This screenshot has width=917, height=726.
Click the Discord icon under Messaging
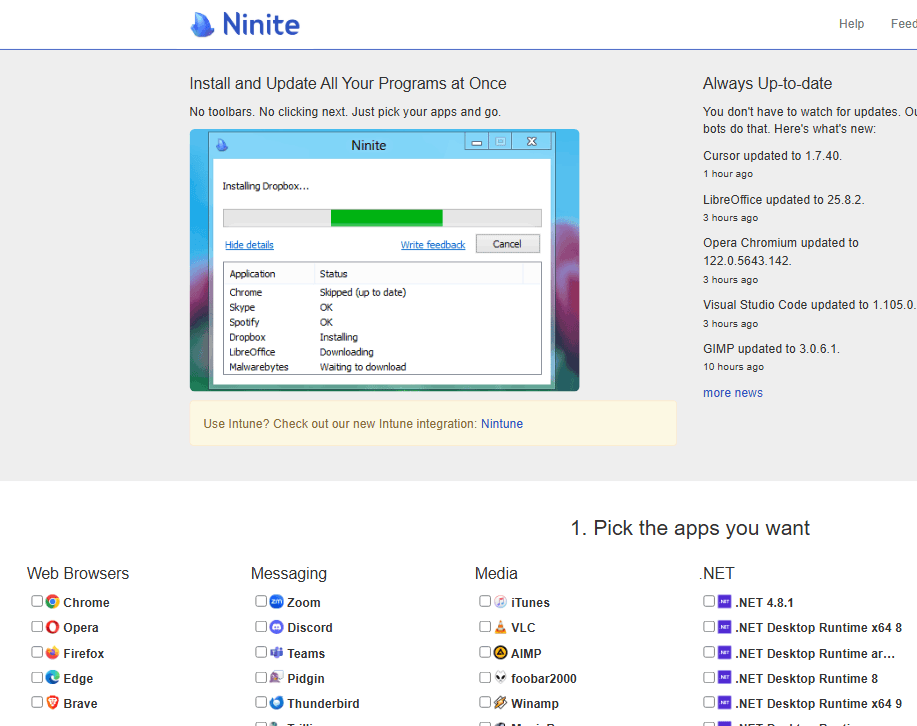pyautogui.click(x=277, y=627)
